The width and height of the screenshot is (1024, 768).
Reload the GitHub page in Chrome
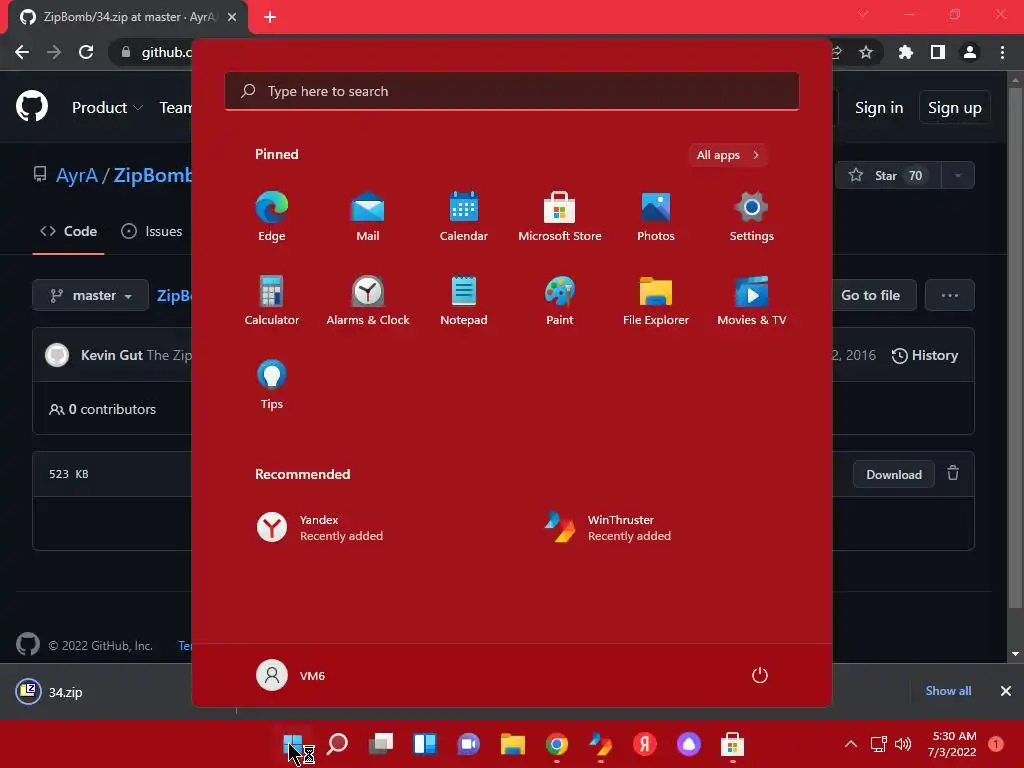pos(86,52)
